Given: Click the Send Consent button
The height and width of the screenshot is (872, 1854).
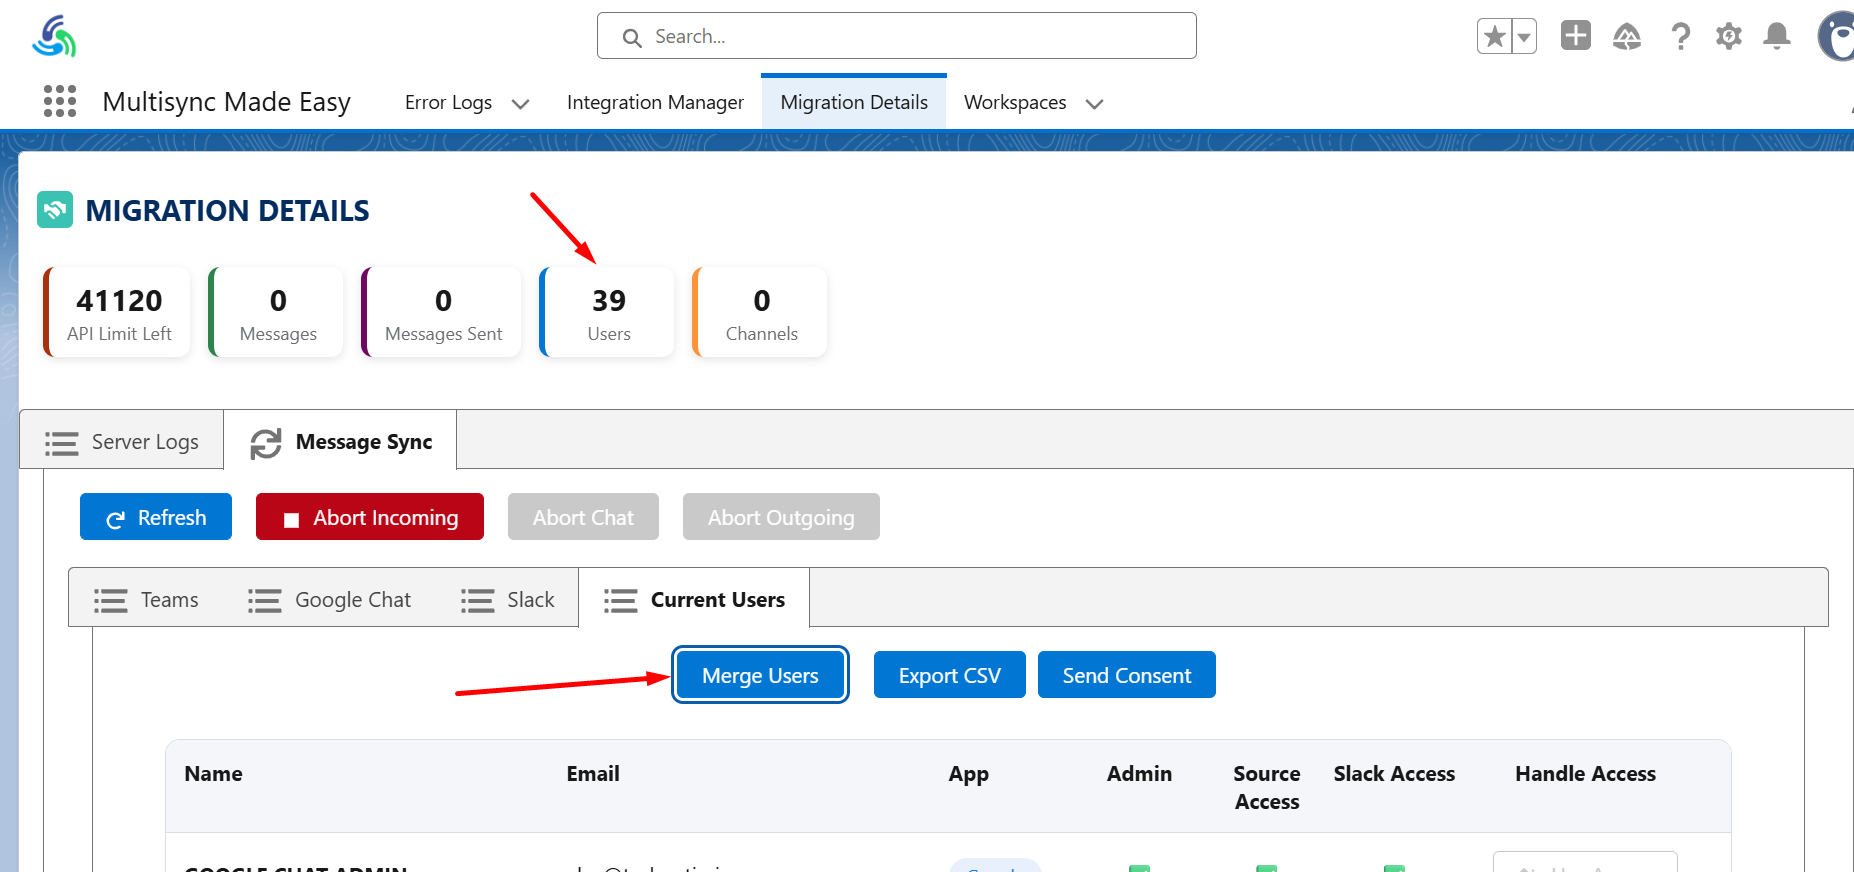Looking at the screenshot, I should (1127, 675).
